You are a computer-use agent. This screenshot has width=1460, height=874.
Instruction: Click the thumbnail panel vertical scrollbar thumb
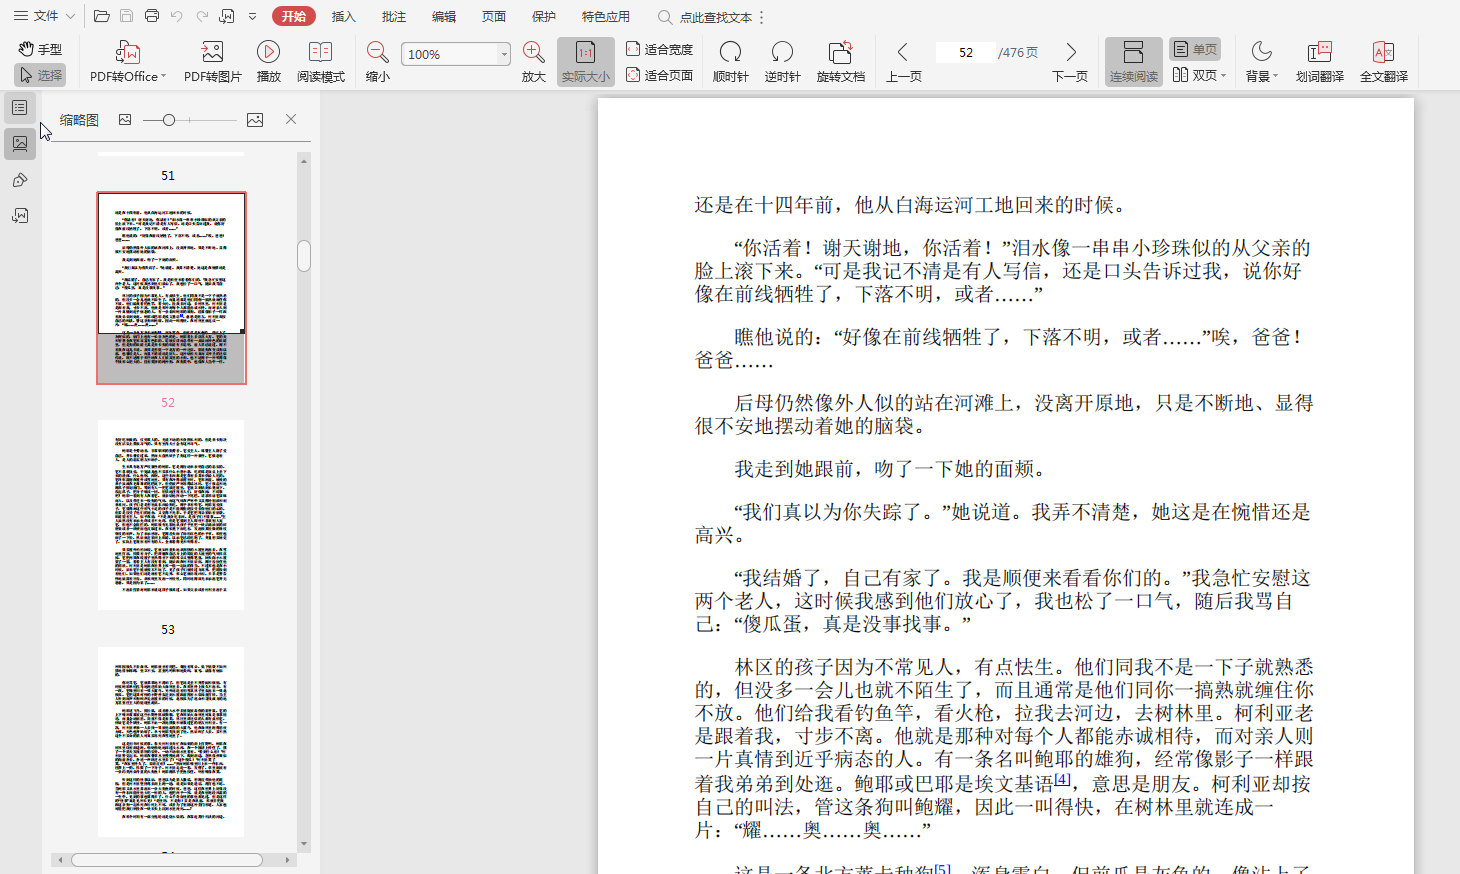pyautogui.click(x=304, y=256)
